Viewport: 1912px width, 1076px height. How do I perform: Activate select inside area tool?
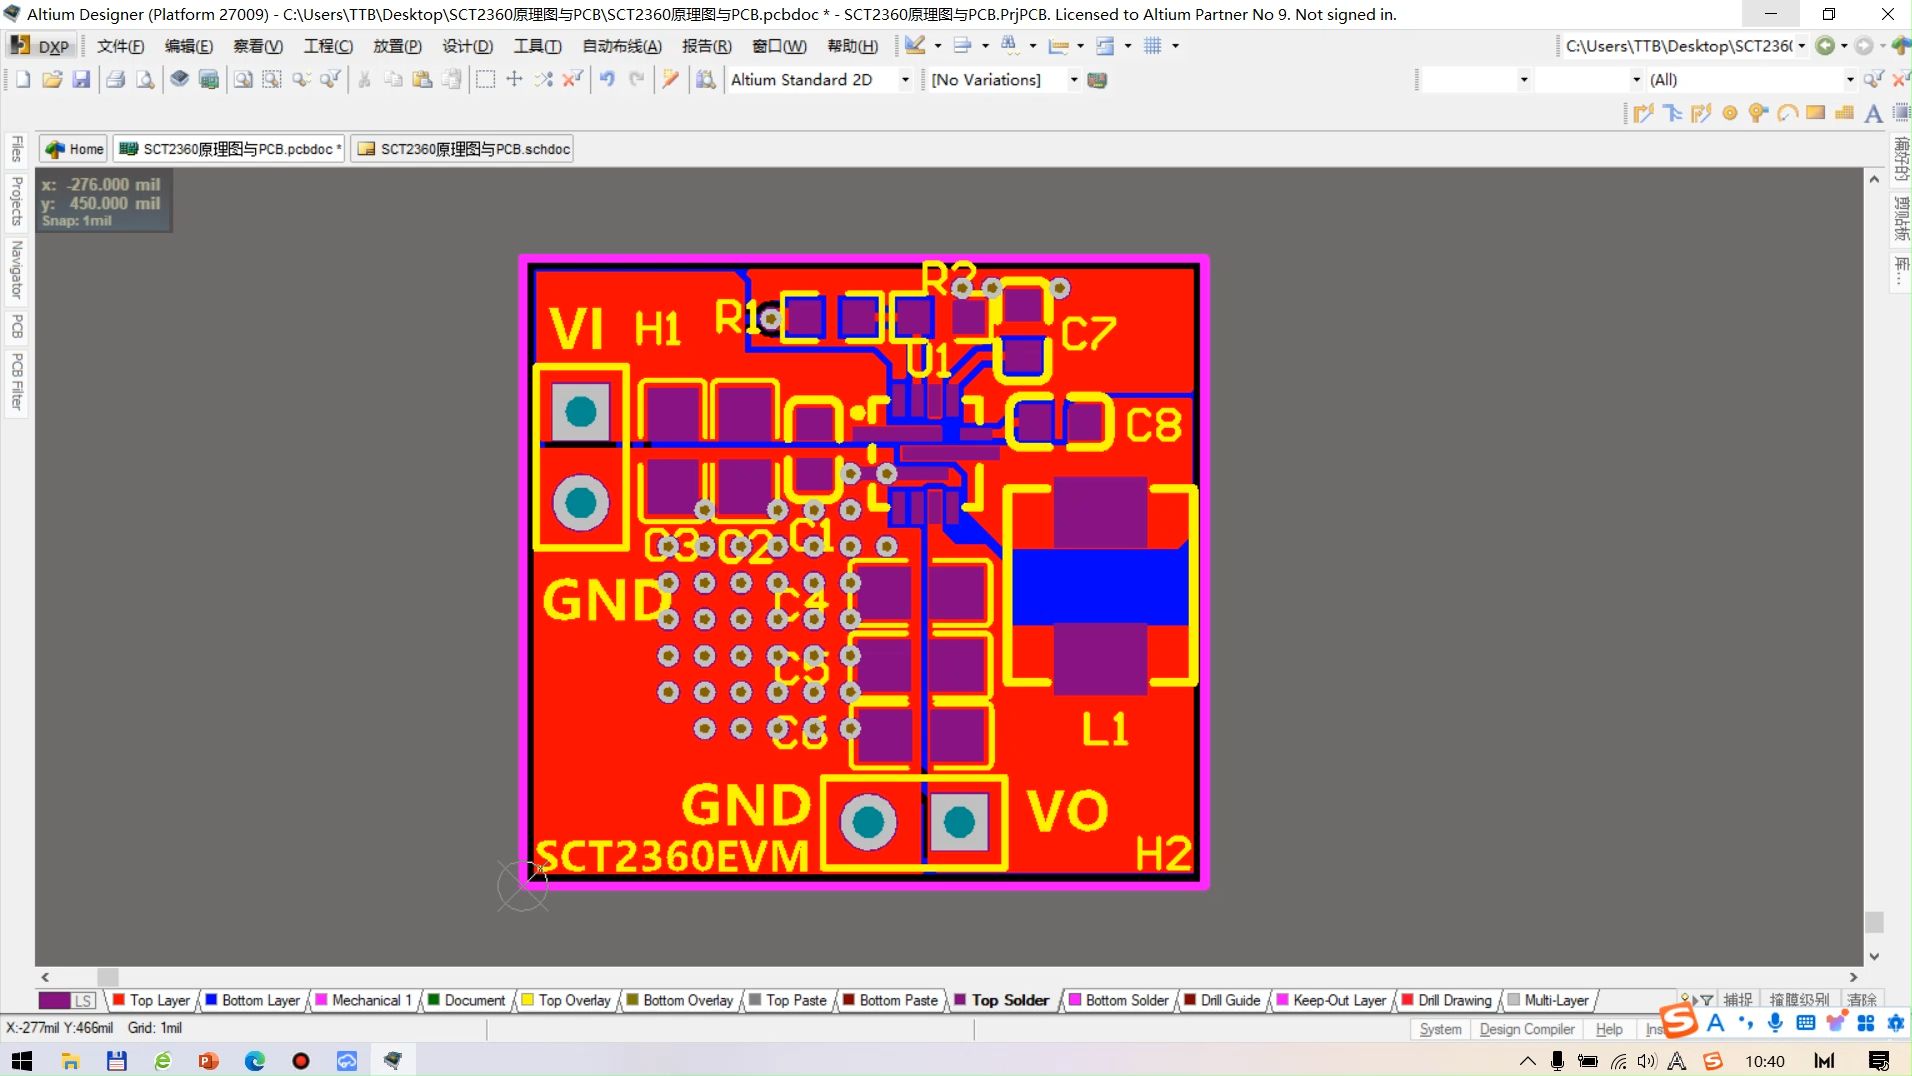pyautogui.click(x=485, y=80)
